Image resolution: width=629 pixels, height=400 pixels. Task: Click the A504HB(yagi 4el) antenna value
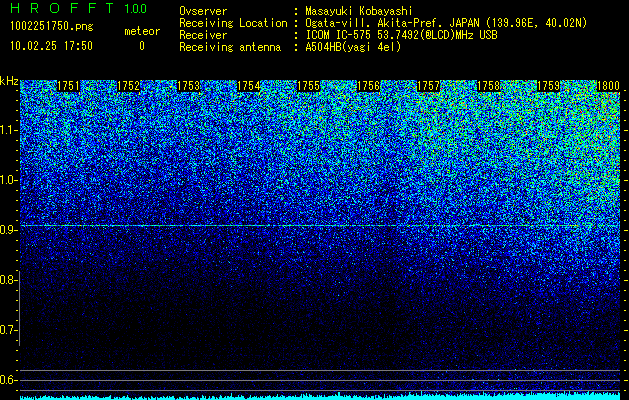353,47
